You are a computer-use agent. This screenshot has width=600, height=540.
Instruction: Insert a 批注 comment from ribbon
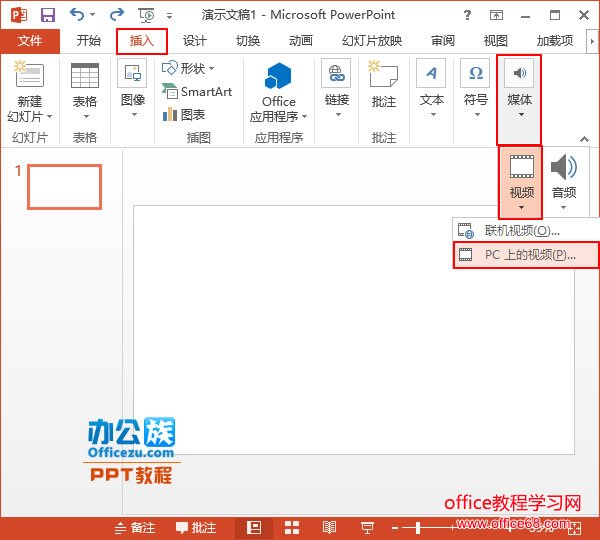pos(384,85)
